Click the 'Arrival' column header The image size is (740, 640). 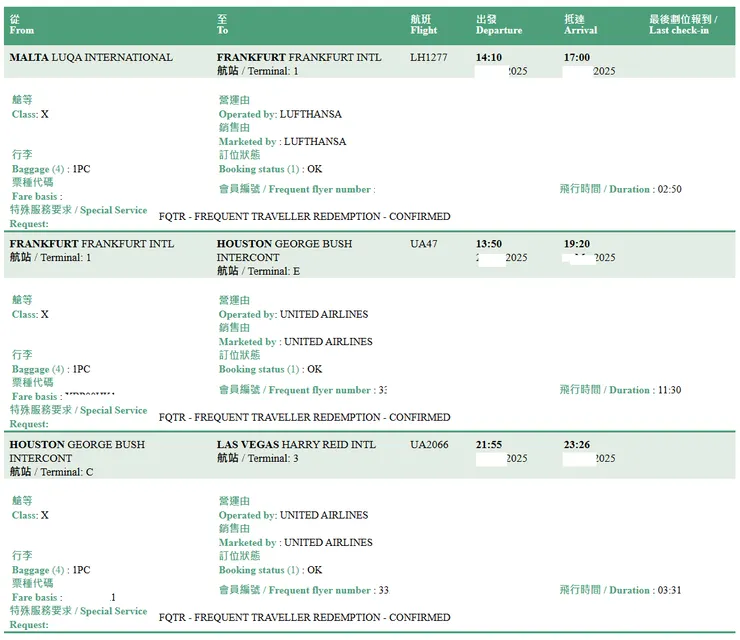tap(580, 25)
